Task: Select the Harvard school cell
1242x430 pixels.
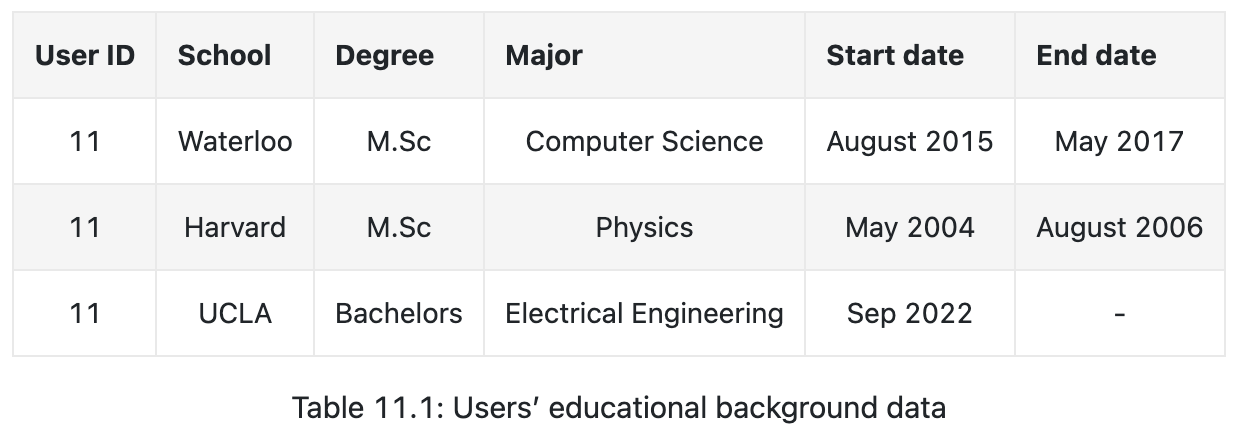Action: tap(235, 227)
